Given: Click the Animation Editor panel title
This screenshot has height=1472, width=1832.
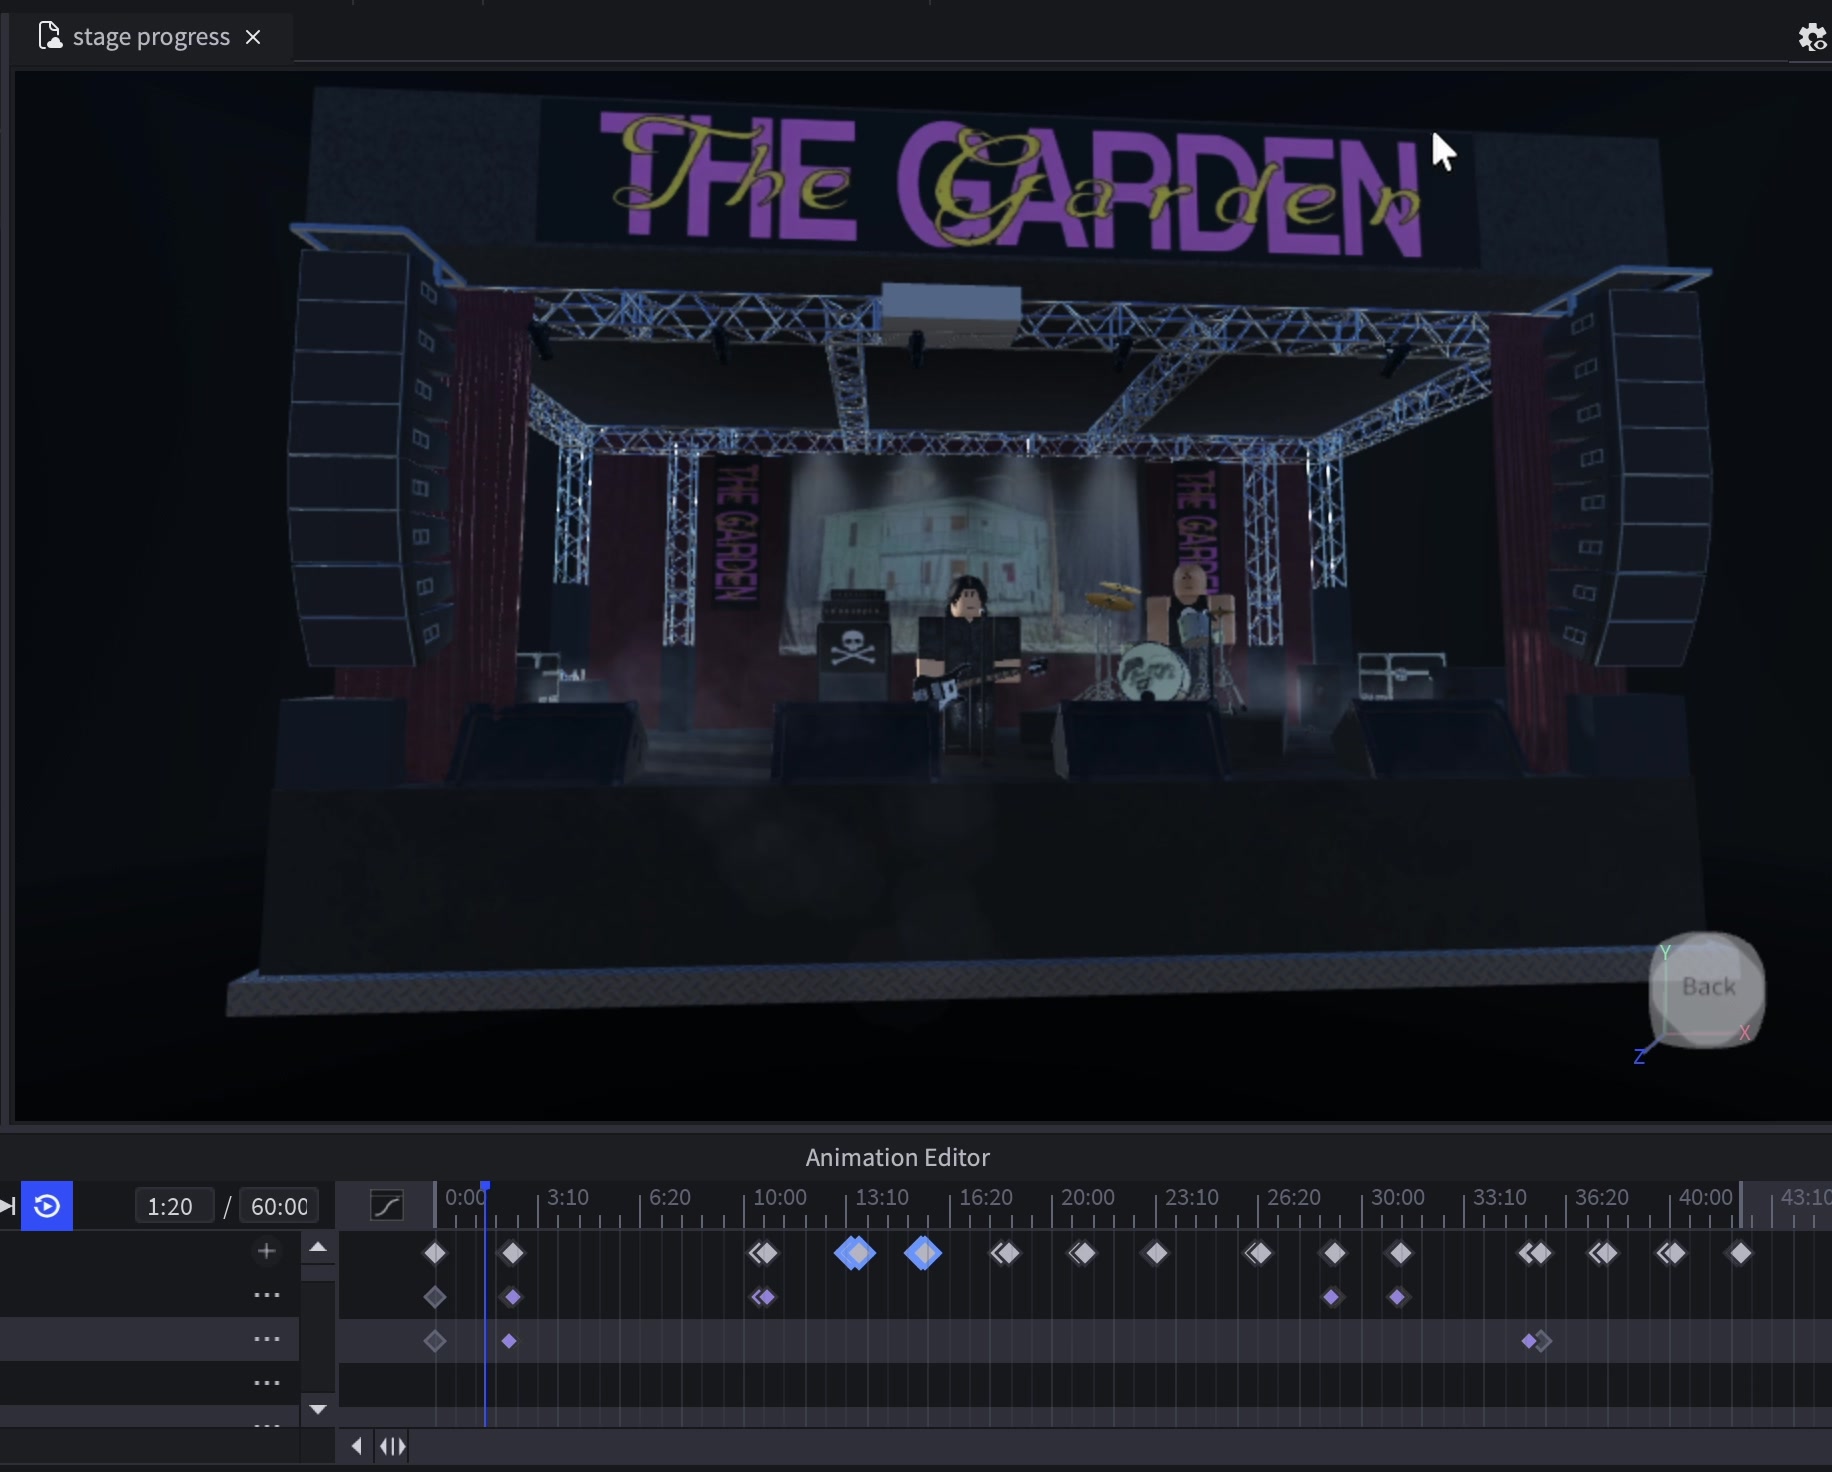Looking at the screenshot, I should (898, 1157).
